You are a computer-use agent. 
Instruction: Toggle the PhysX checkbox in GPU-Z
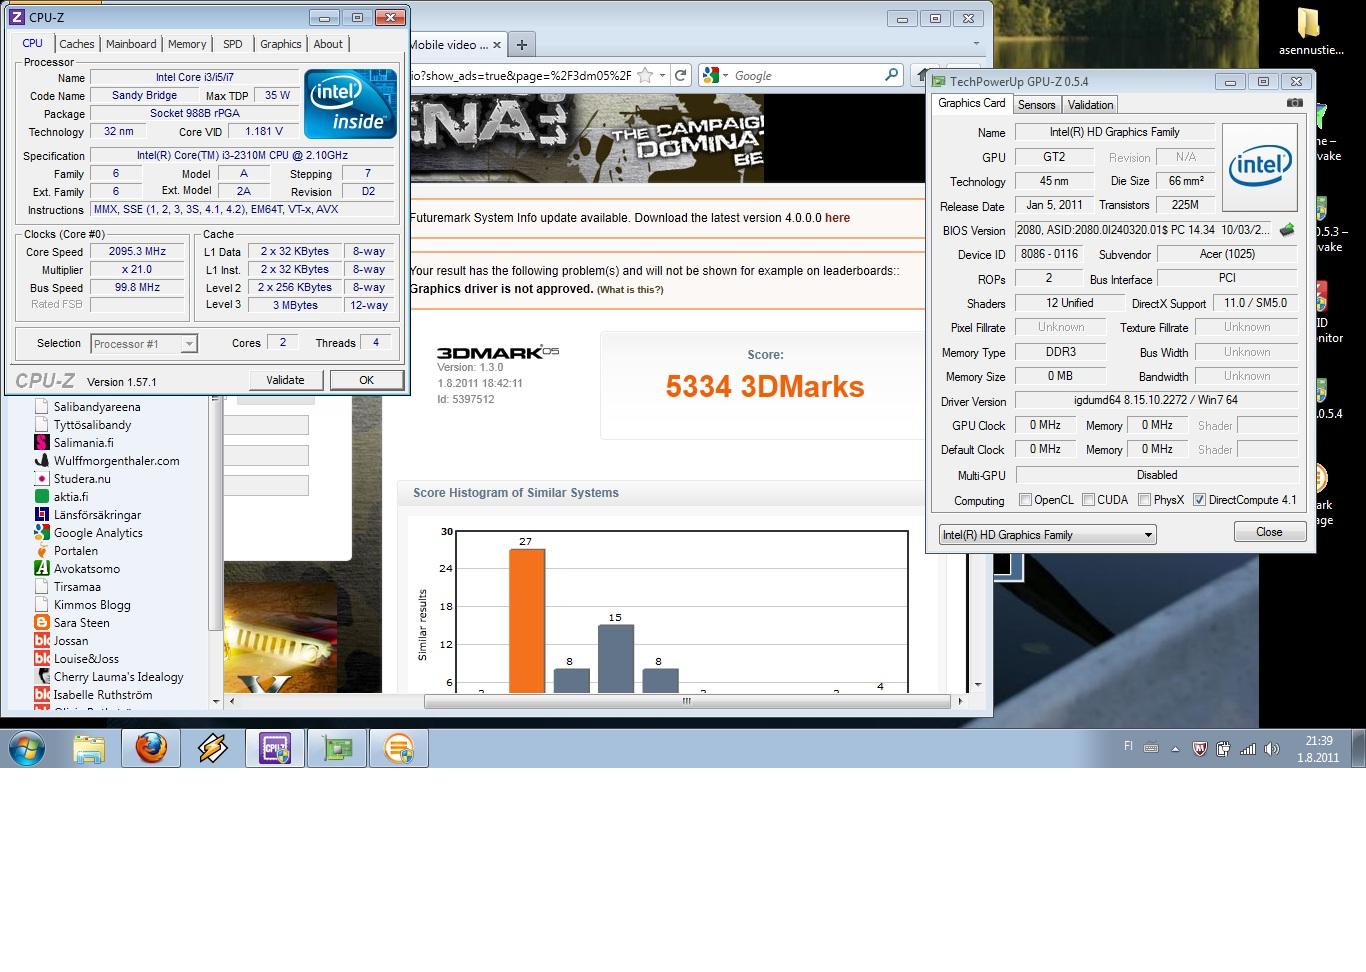click(x=1144, y=500)
